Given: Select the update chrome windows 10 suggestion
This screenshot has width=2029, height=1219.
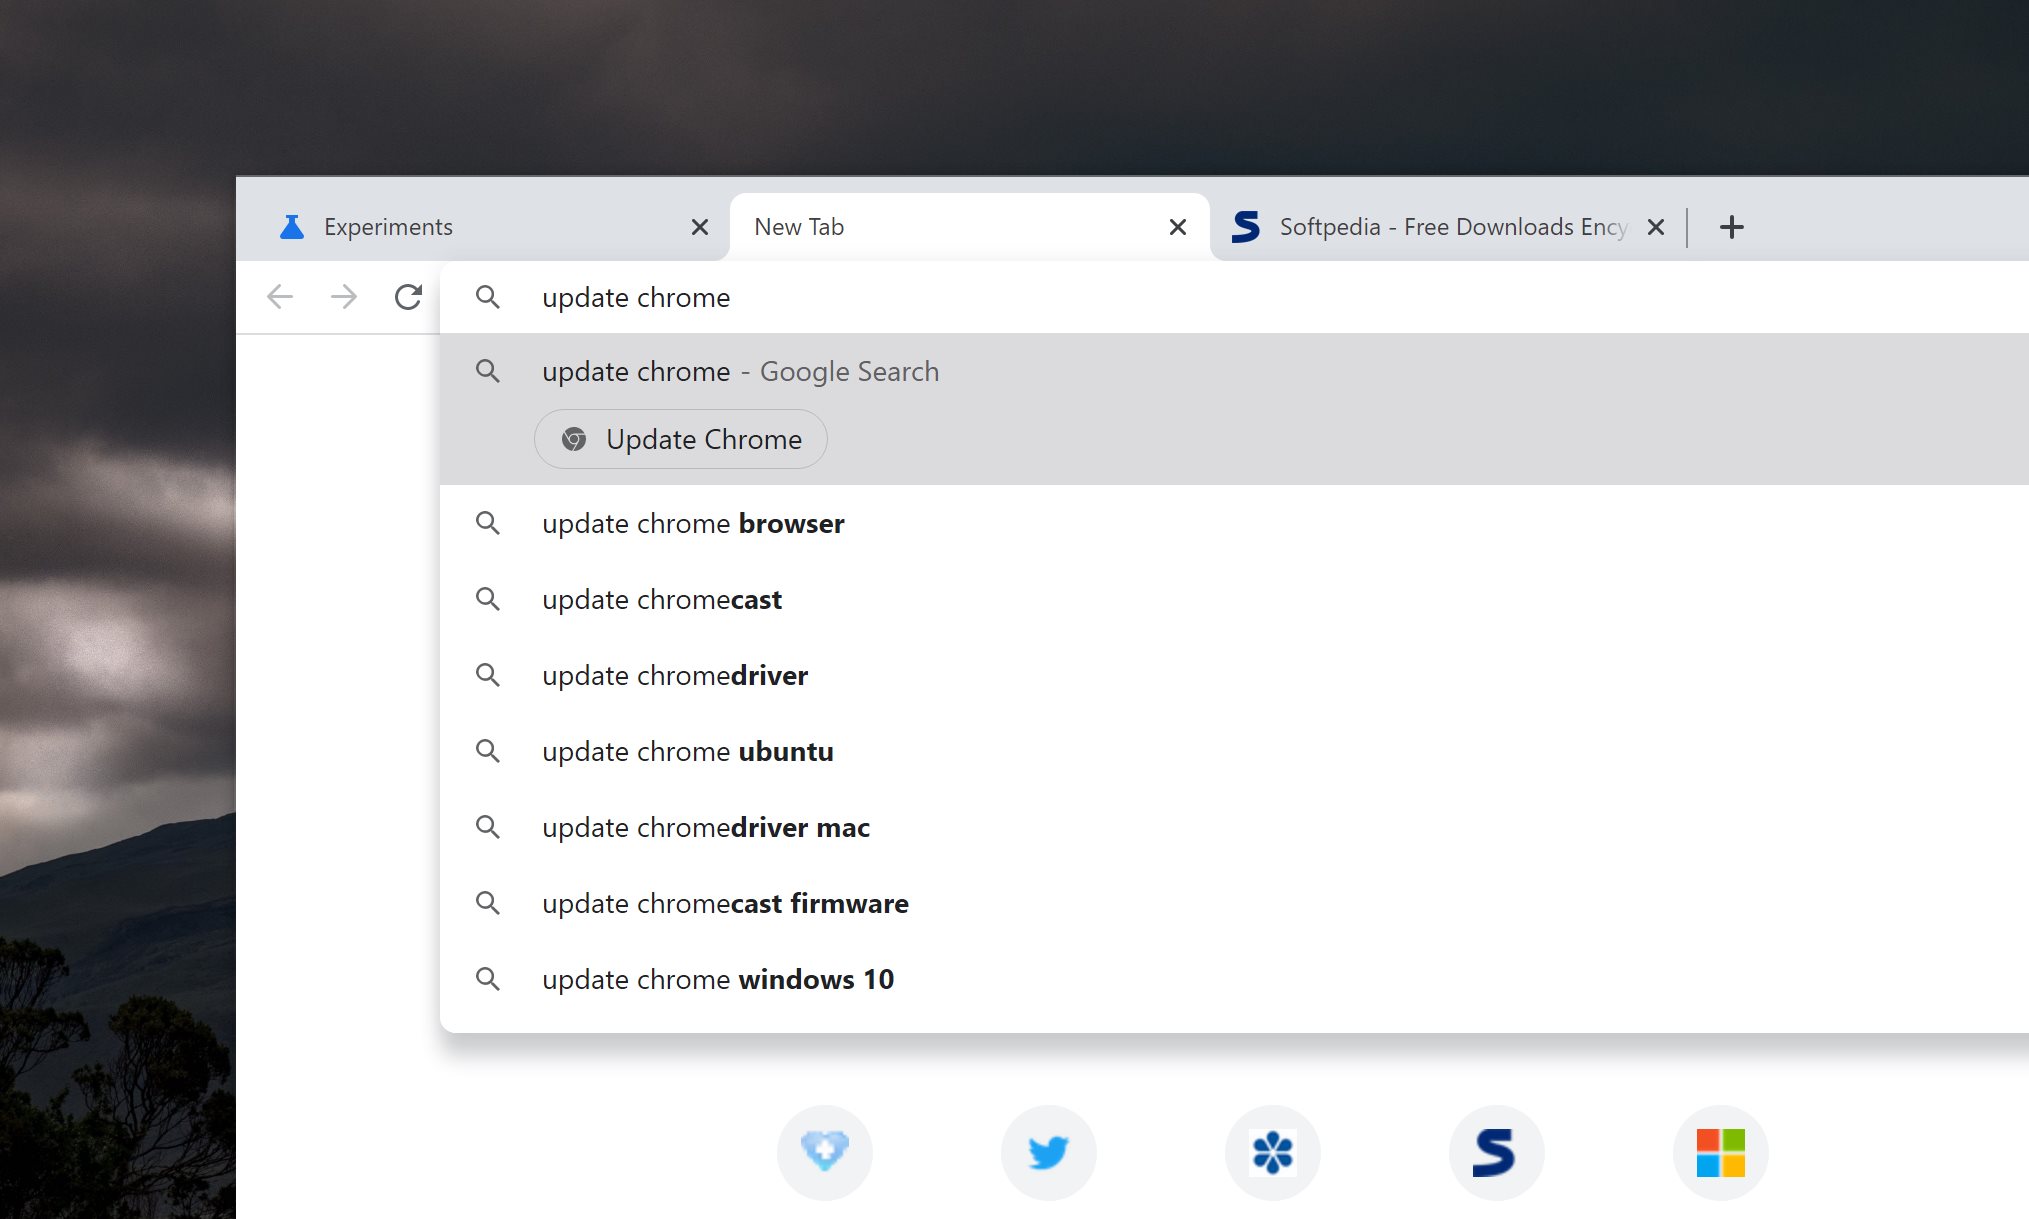Looking at the screenshot, I should click(718, 979).
